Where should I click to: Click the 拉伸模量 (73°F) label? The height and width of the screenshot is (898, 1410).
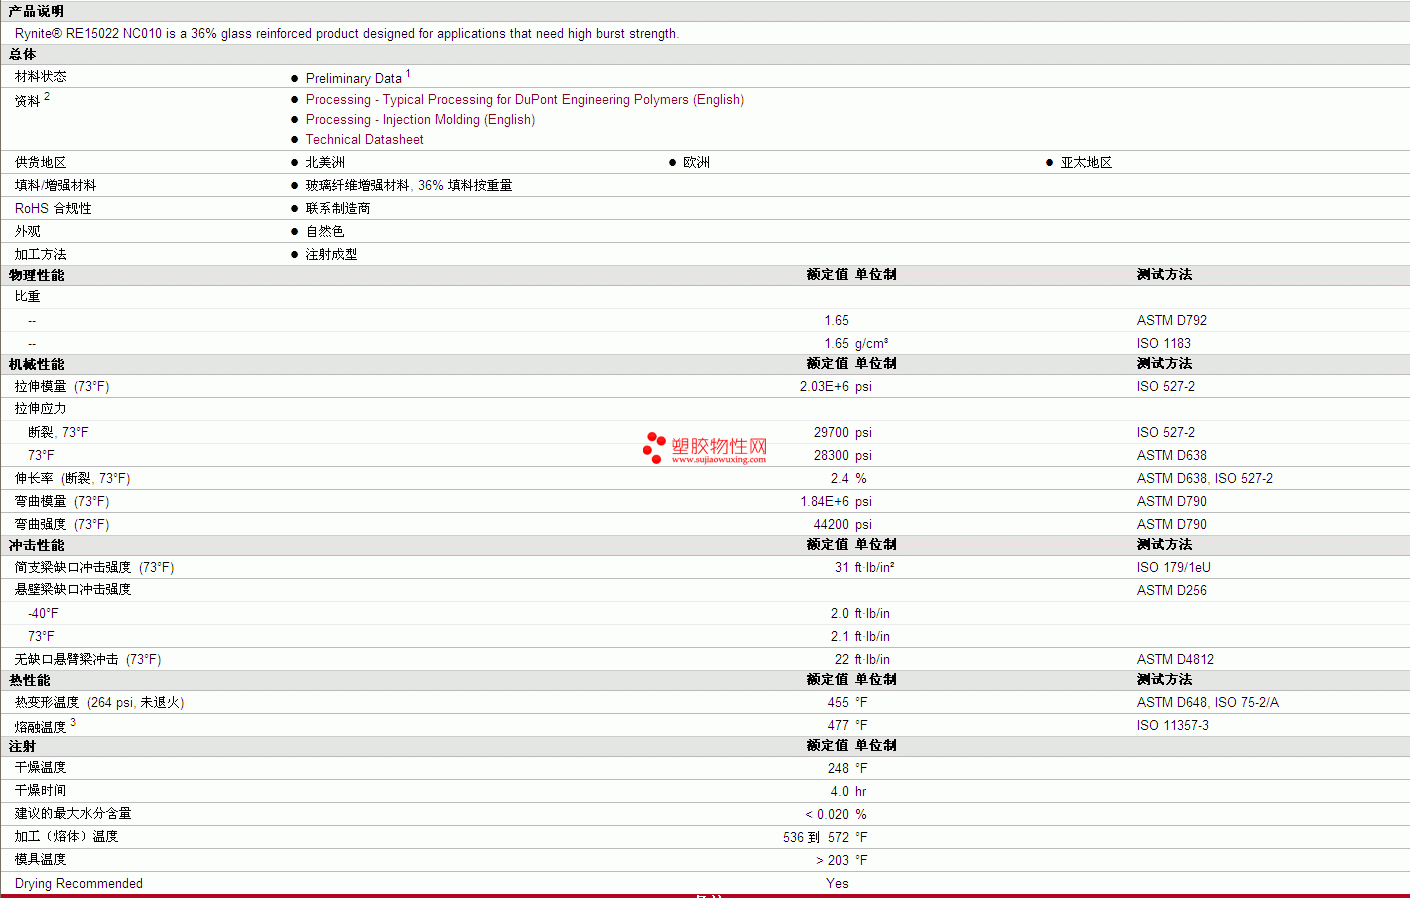62,387
